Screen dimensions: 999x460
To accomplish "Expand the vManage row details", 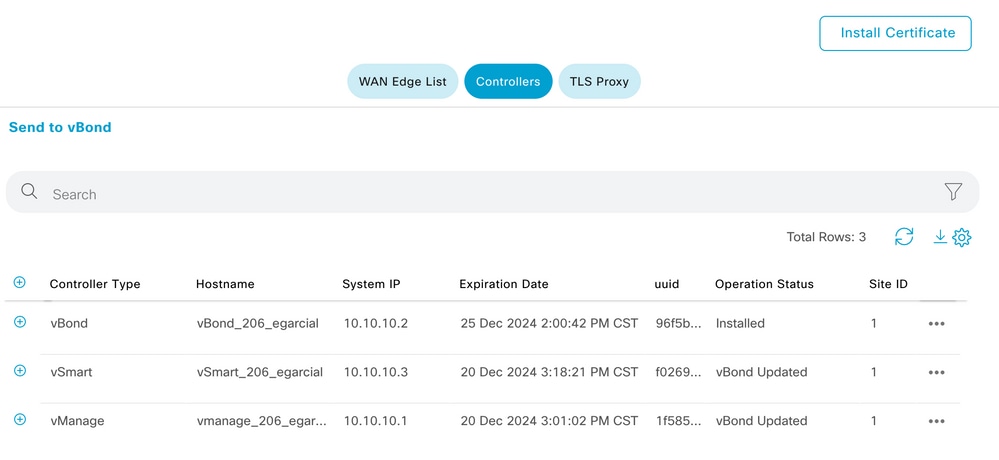I will [x=20, y=419].
